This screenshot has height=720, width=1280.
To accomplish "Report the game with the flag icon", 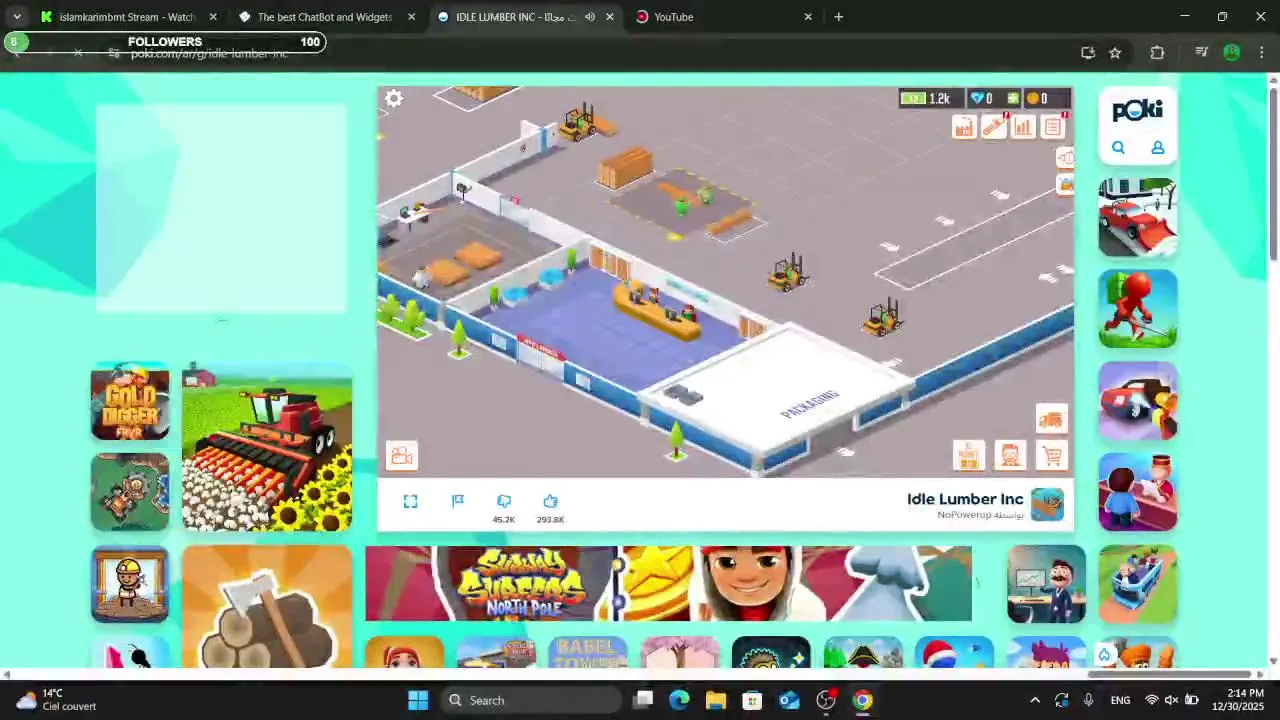I will 458,501.
